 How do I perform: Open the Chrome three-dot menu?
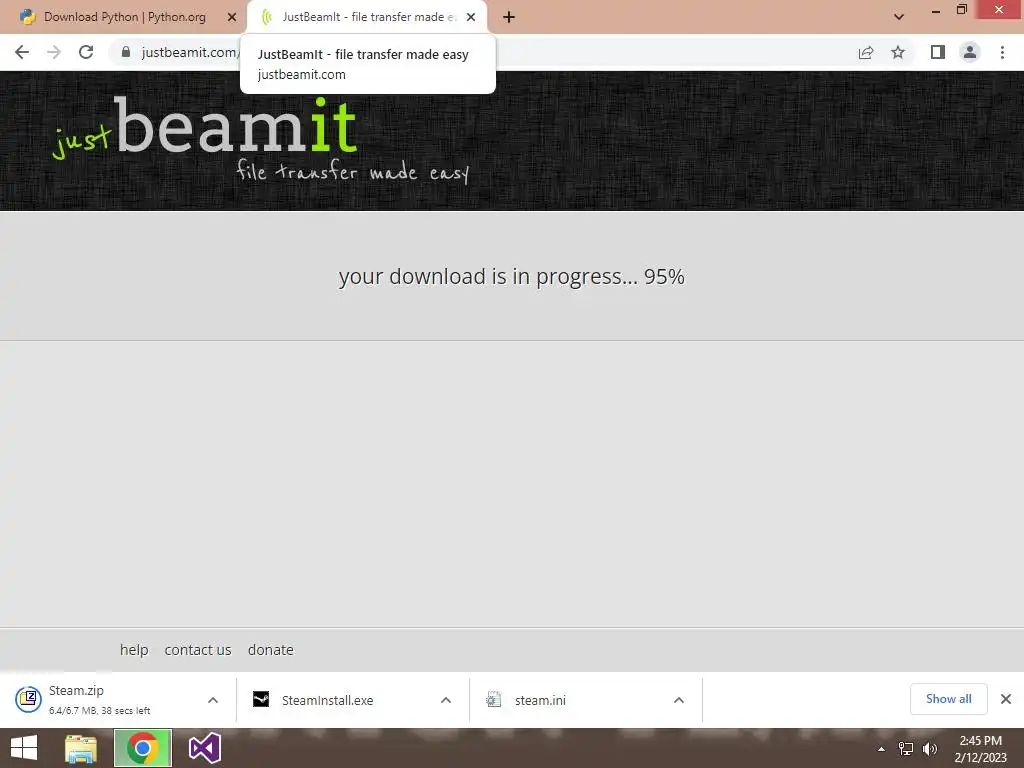point(1002,52)
